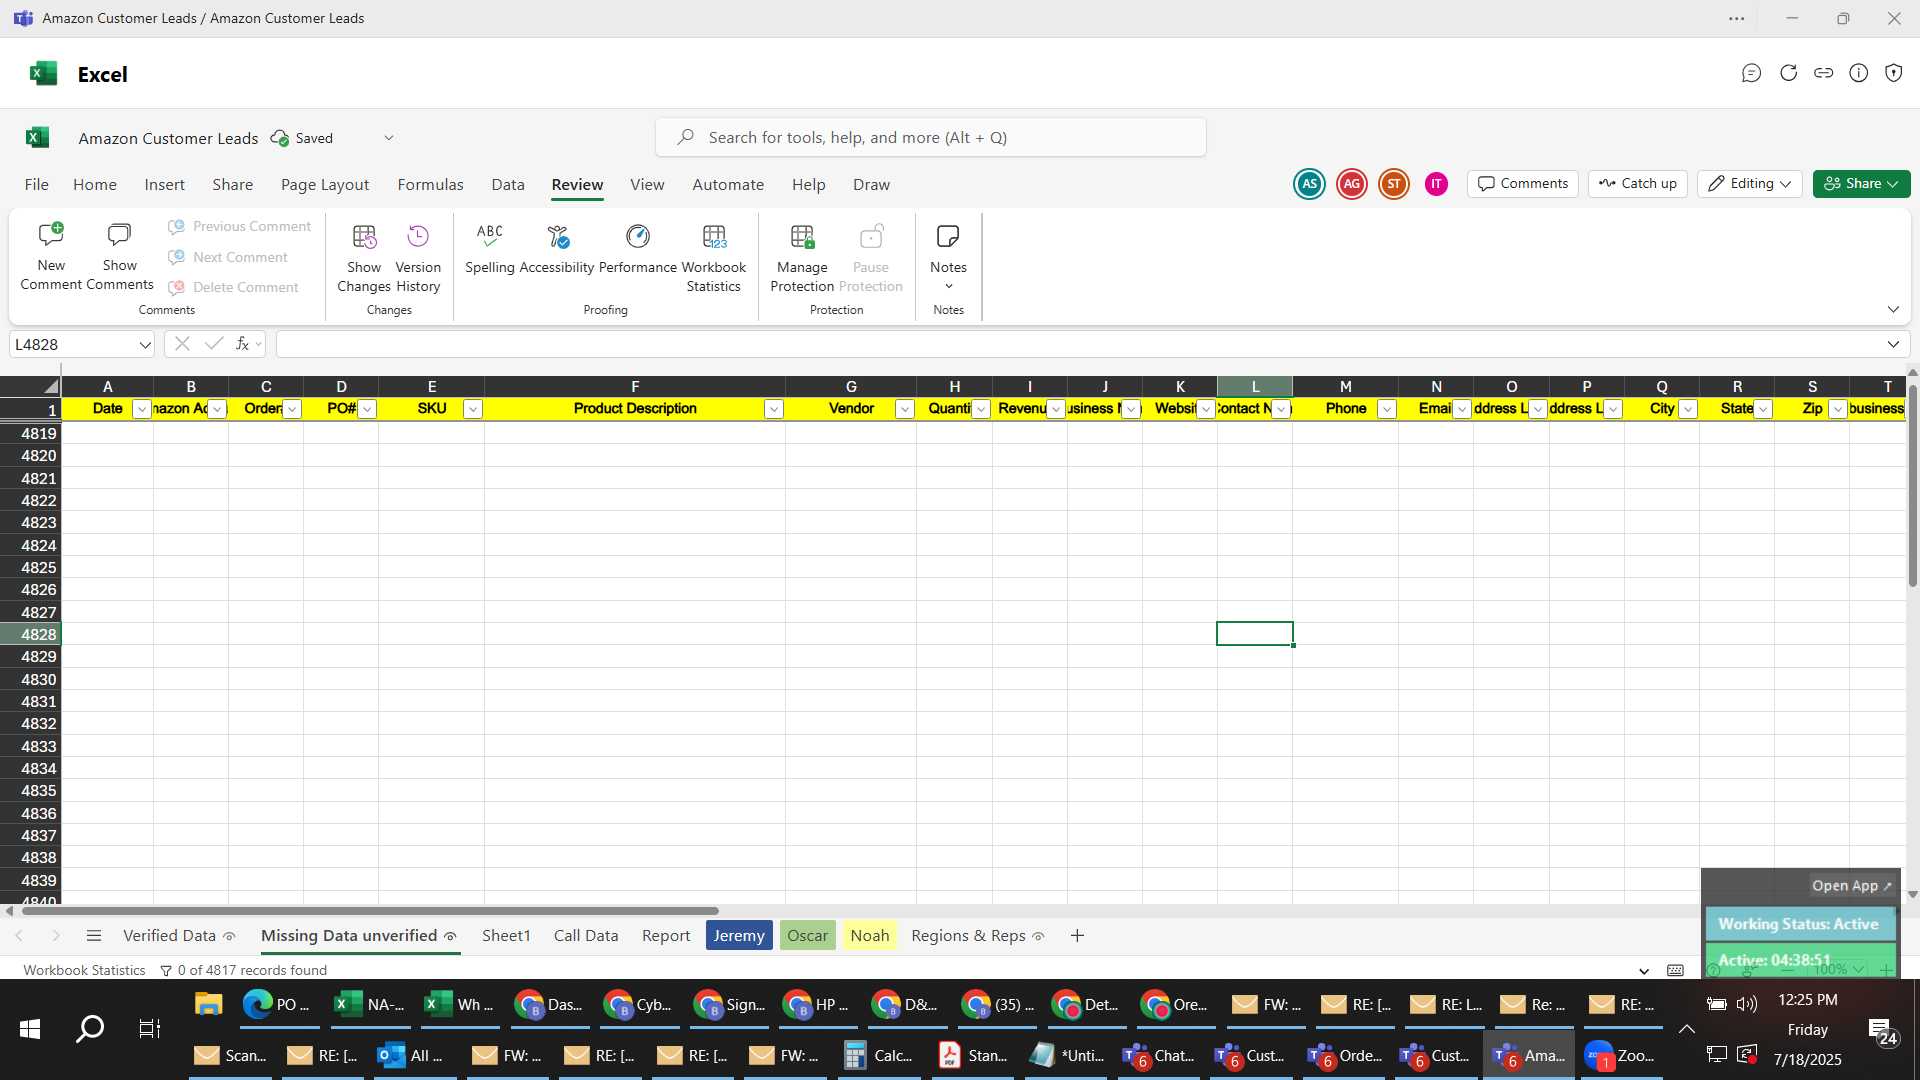Open the Regions & Reps sheet
Image resolution: width=1920 pixels, height=1080 pixels.
(x=977, y=936)
